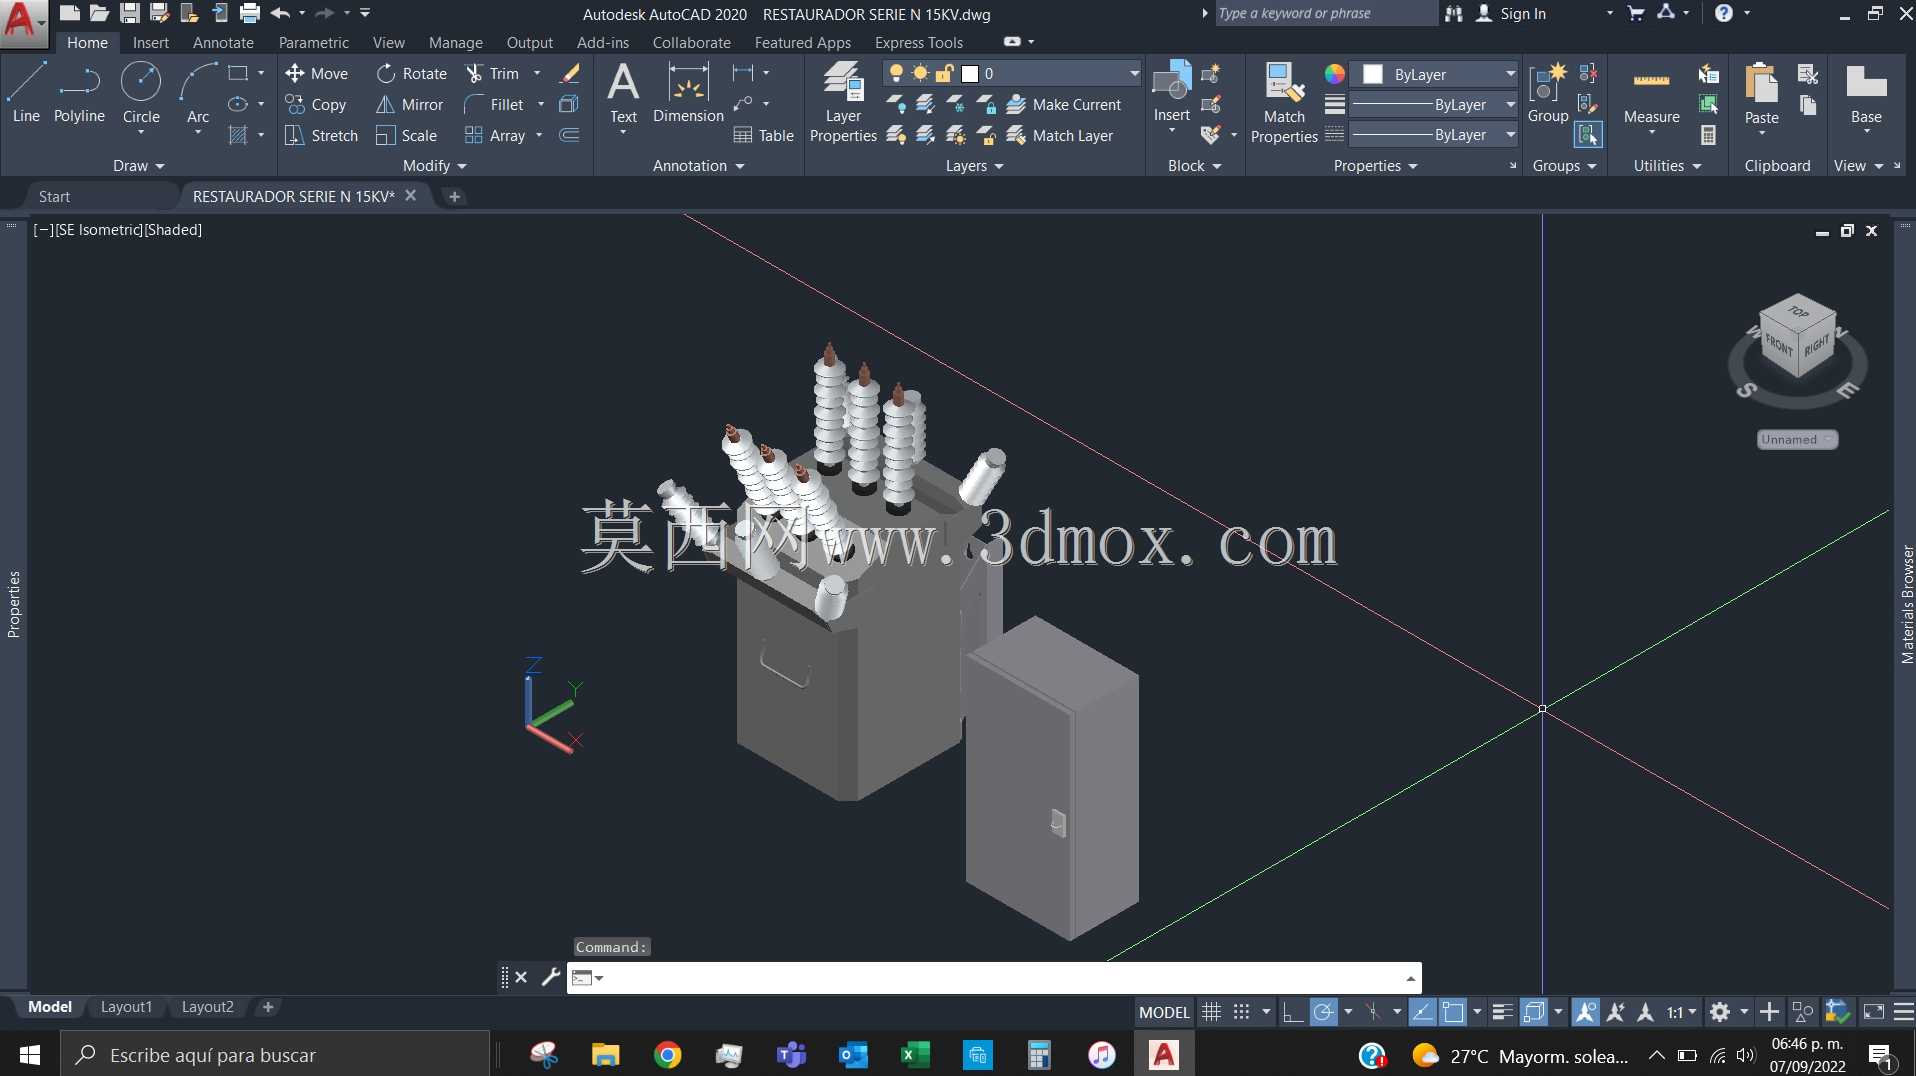Expand the Annotation panel
Image resolution: width=1916 pixels, height=1076 pixels.
(698, 165)
